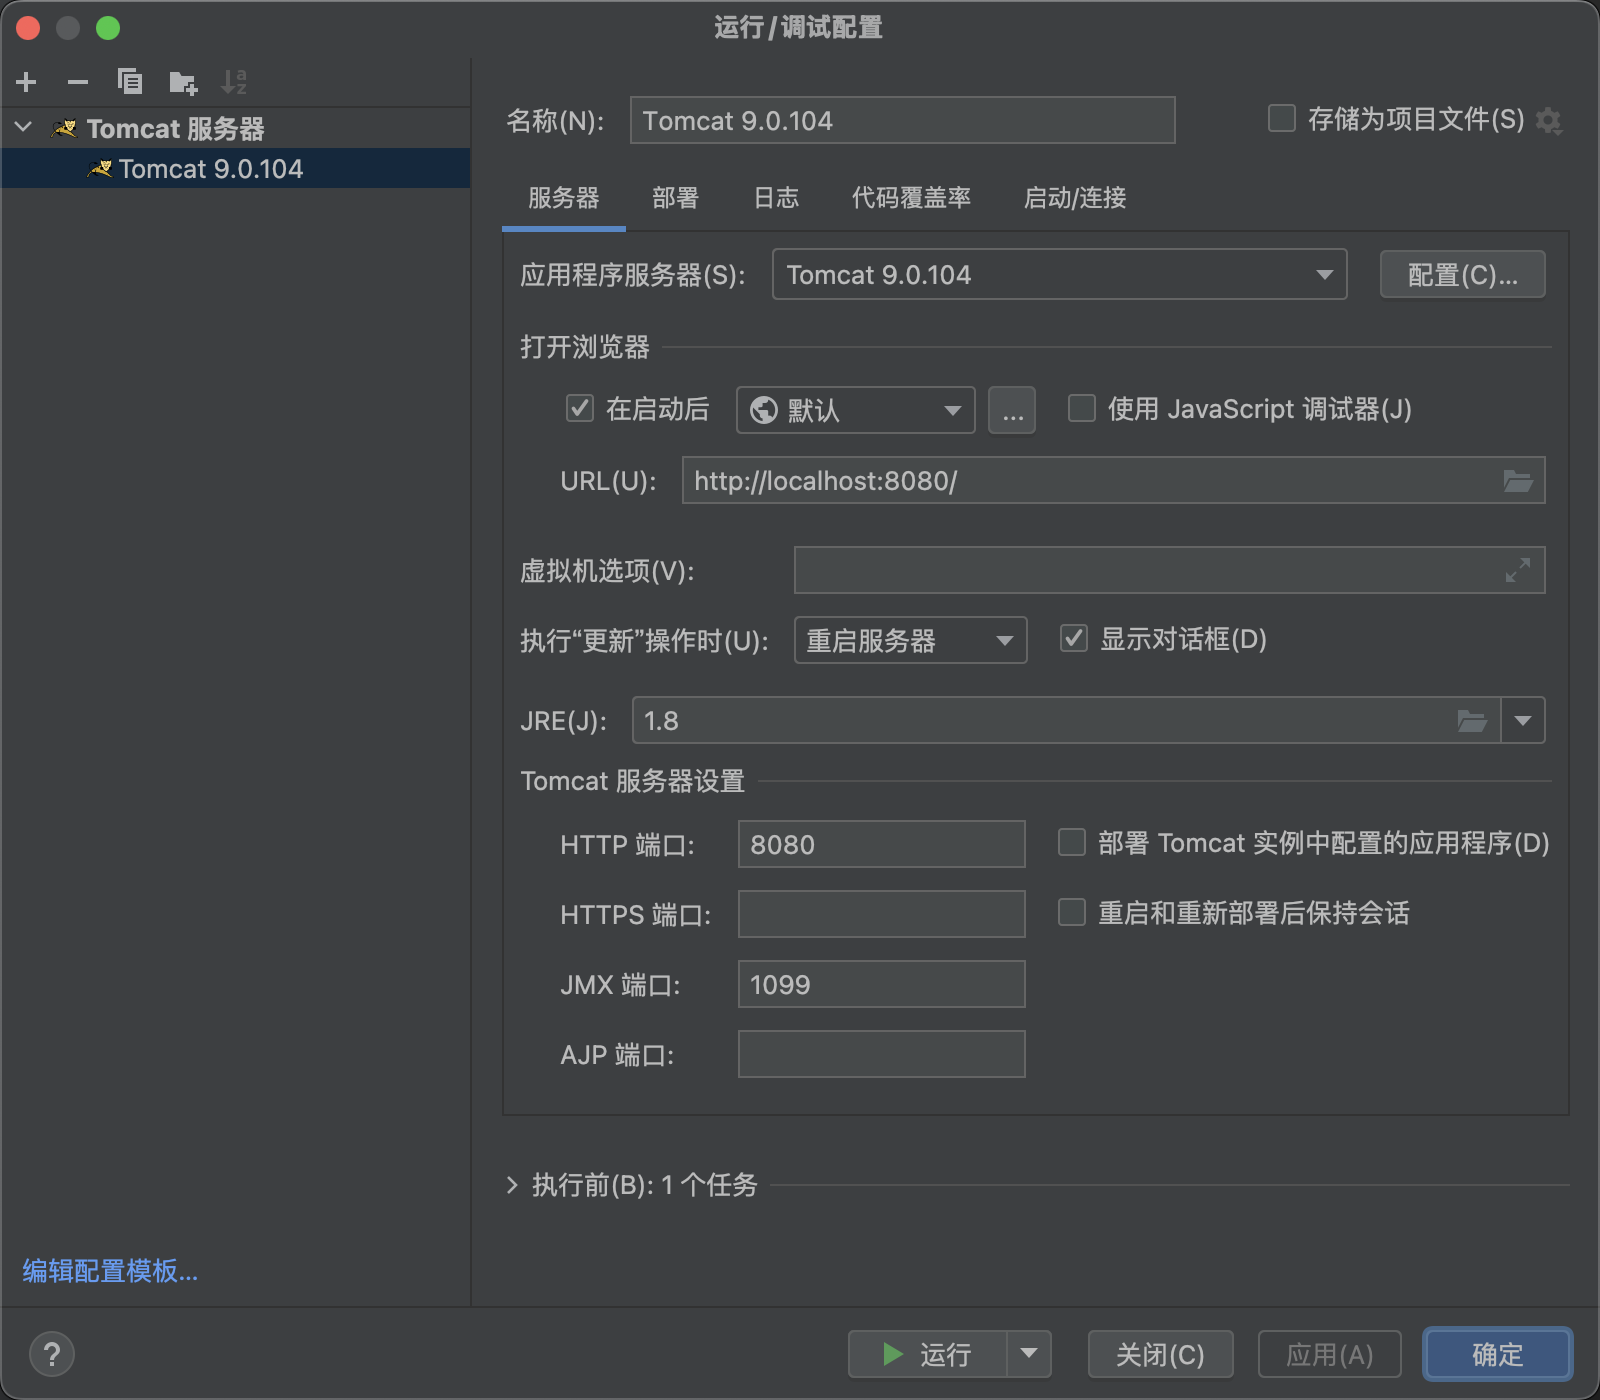Click the Sort configurations alphabetically icon

234,82
